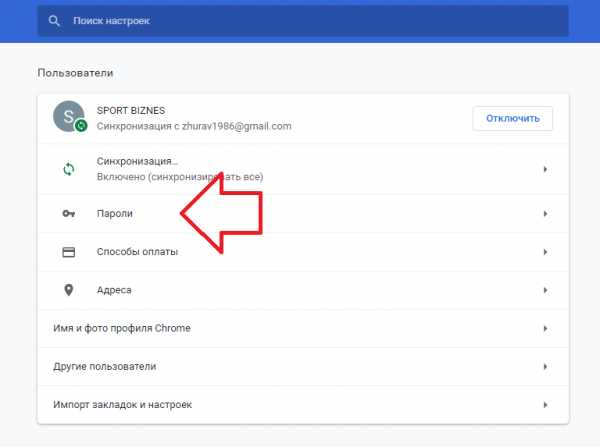Focus the Поиск настроек search field

[303, 21]
